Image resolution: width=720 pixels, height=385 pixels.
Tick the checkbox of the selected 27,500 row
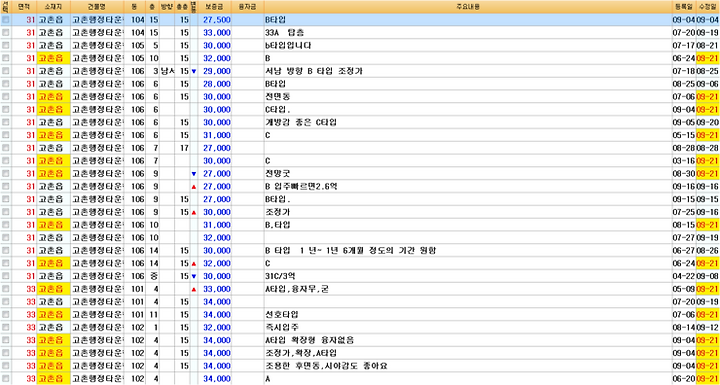pyautogui.click(x=5, y=20)
